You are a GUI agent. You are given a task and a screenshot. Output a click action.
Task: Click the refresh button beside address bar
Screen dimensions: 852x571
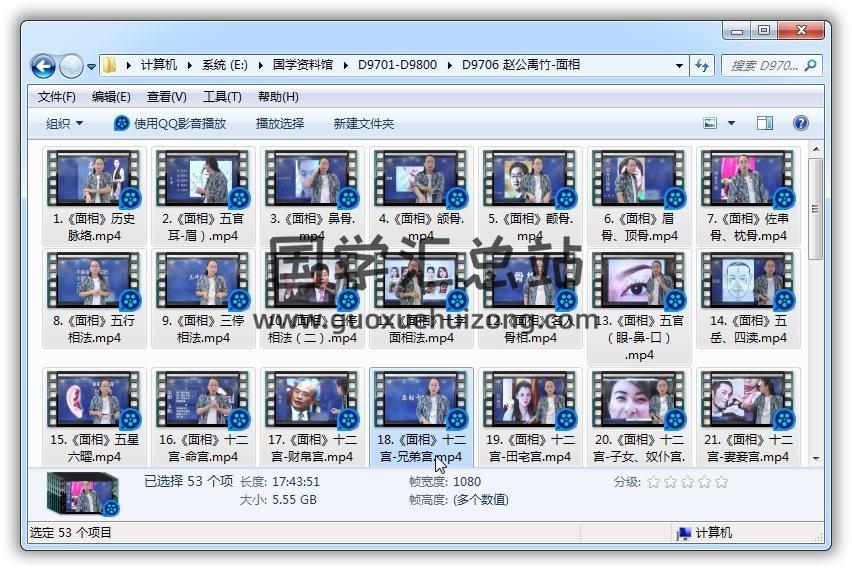[702, 66]
